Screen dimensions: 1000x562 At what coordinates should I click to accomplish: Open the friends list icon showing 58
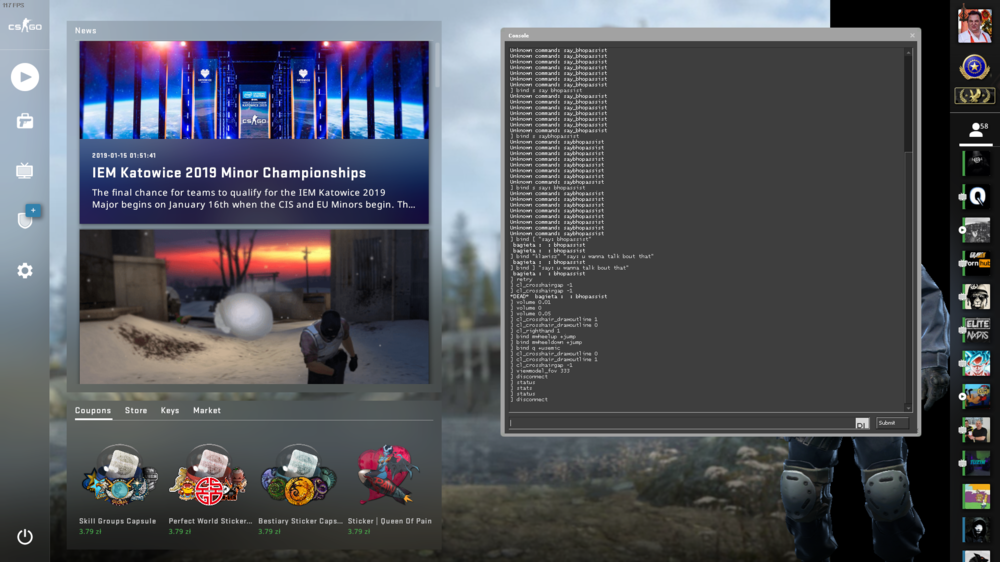[976, 131]
